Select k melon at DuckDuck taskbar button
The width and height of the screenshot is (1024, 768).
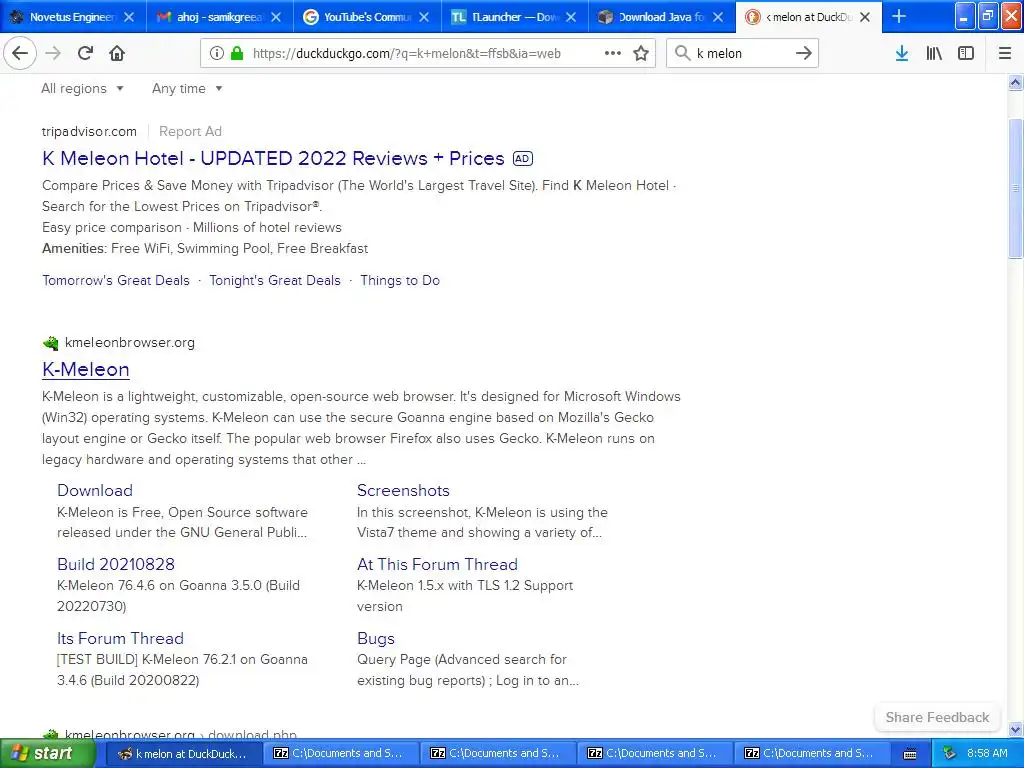tap(182, 754)
